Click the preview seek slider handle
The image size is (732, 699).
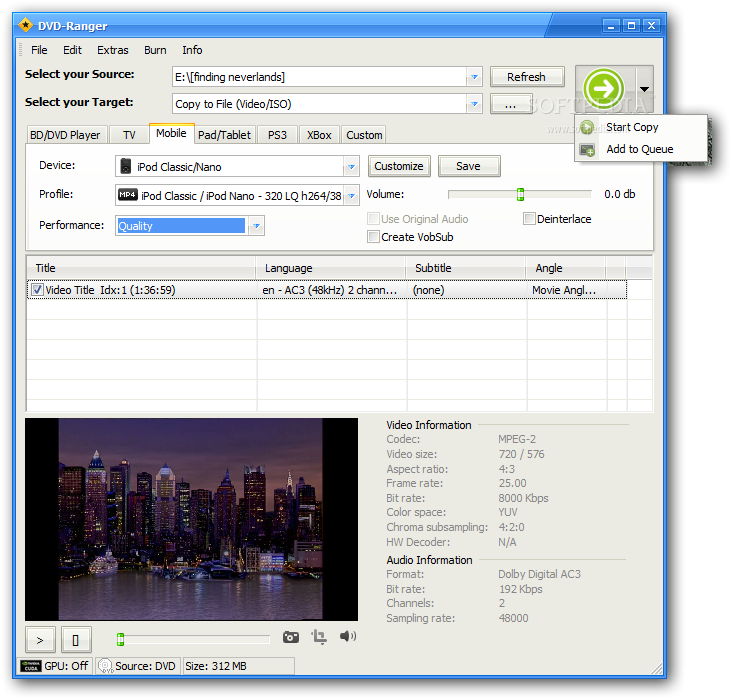tap(120, 639)
